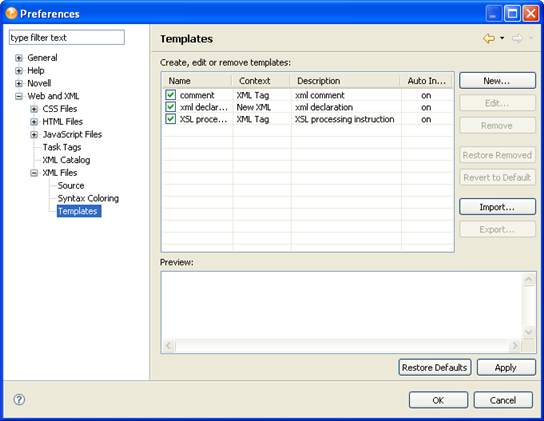Viewport: 544px width, 421px height.
Task: Click the Restore Defaults button
Action: tap(435, 368)
